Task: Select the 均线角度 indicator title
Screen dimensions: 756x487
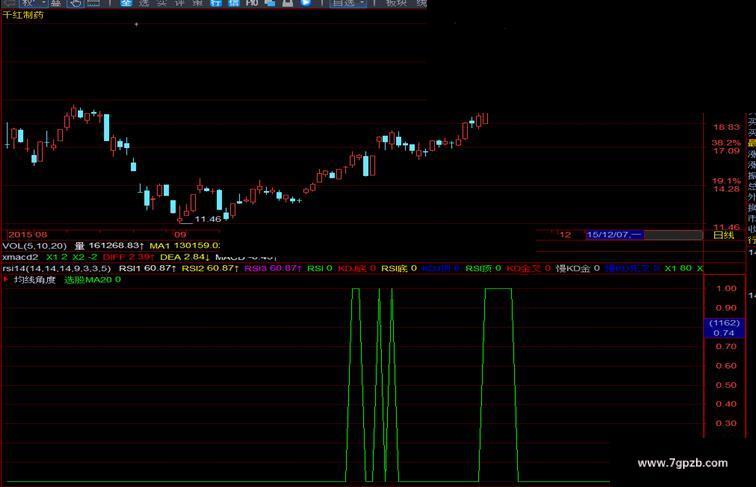Action: point(35,280)
